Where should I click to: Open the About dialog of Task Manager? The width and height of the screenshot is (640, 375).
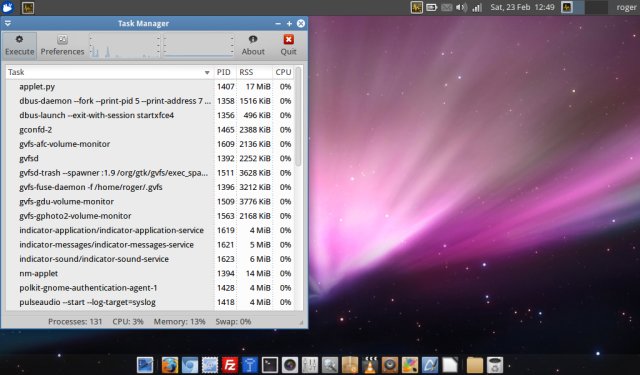click(253, 45)
